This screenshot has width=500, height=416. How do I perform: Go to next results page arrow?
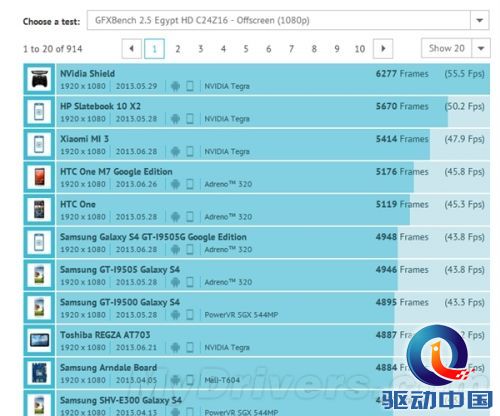[x=383, y=49]
